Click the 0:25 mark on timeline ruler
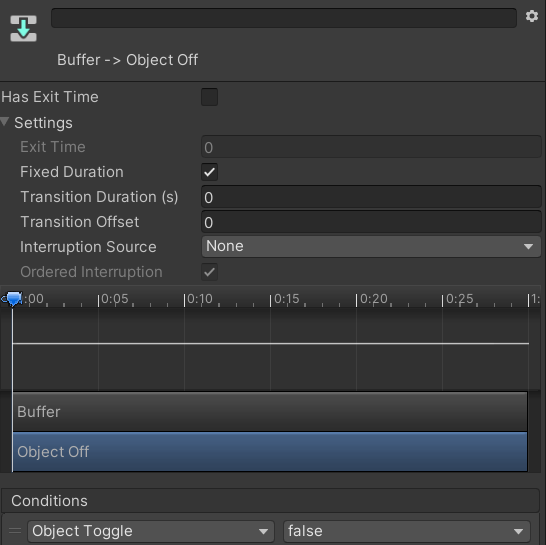The height and width of the screenshot is (545, 546). [460, 299]
